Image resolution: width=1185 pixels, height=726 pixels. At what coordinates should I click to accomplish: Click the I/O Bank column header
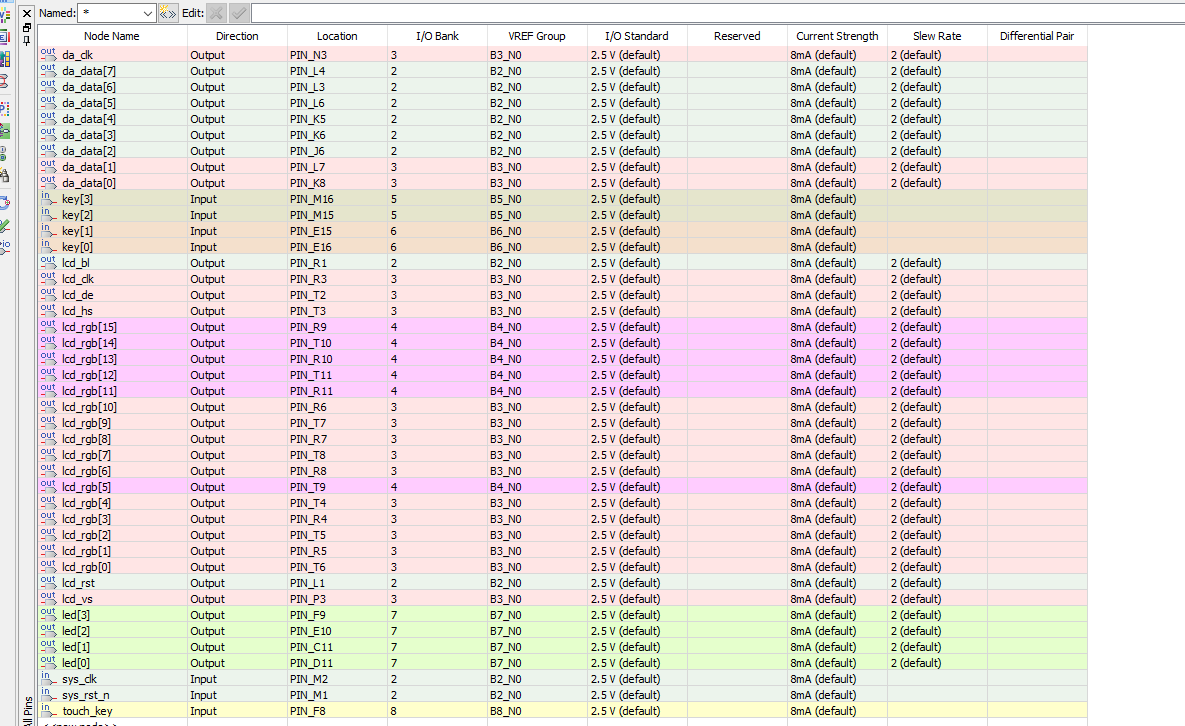pyautogui.click(x=438, y=36)
